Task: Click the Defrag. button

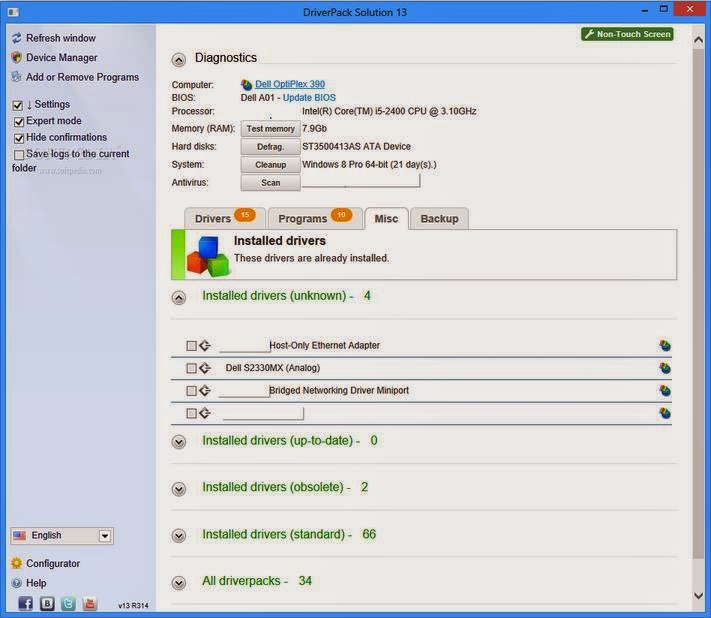Action: (x=270, y=147)
